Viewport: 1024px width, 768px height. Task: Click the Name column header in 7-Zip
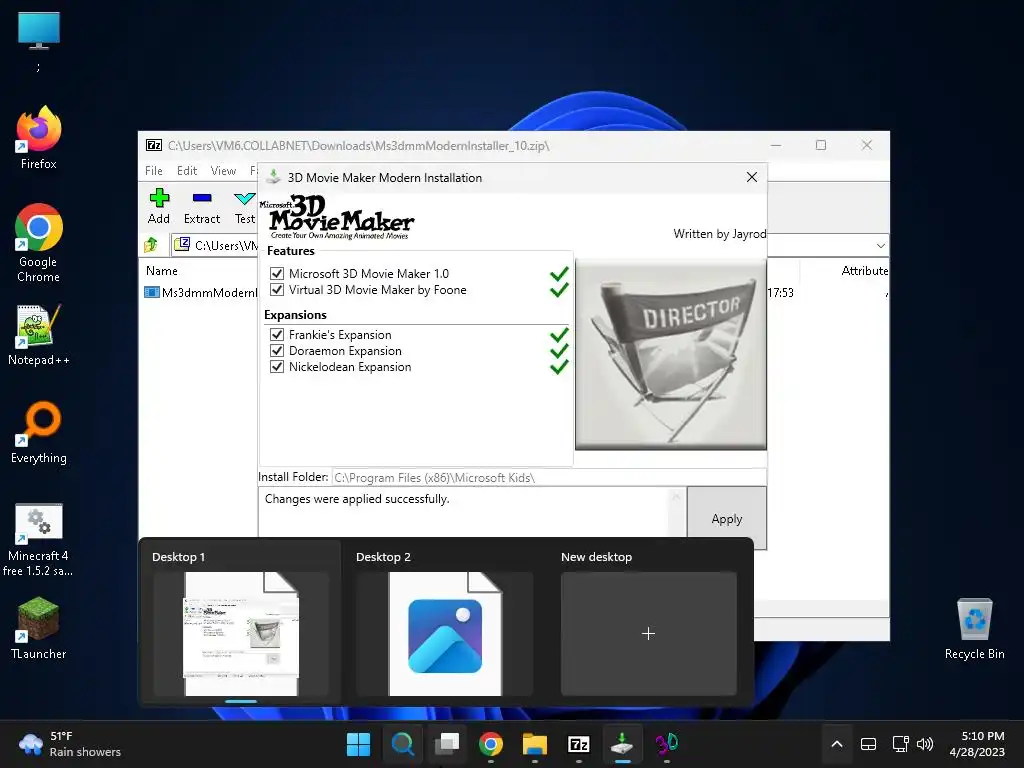(x=162, y=270)
